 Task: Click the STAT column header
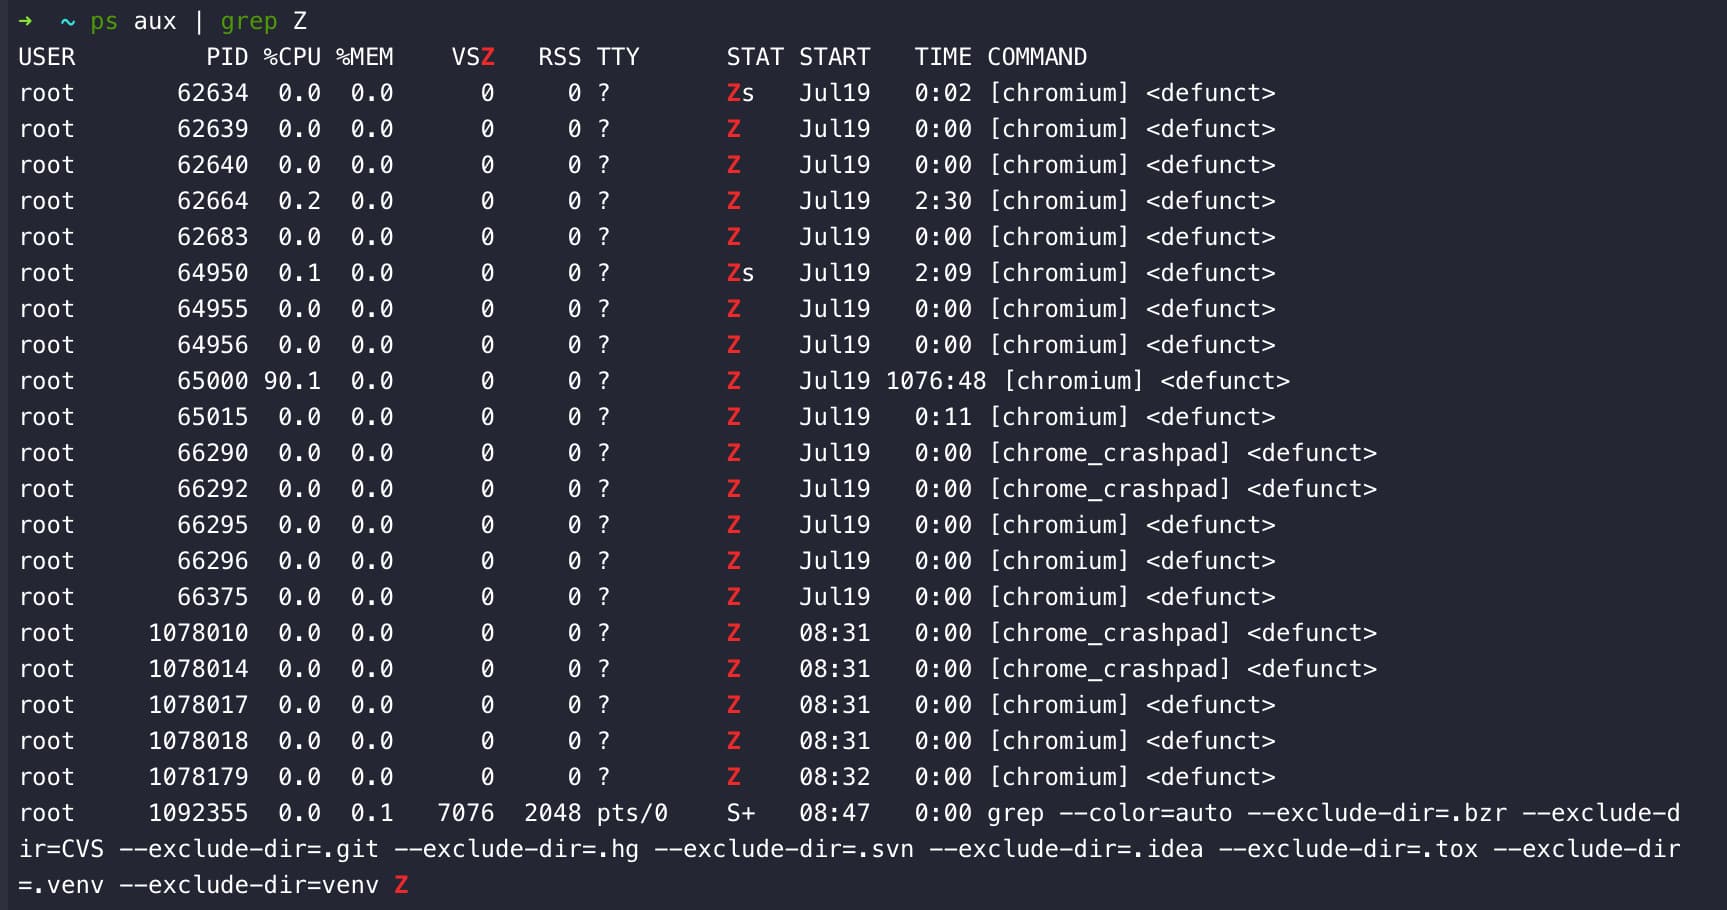755,57
